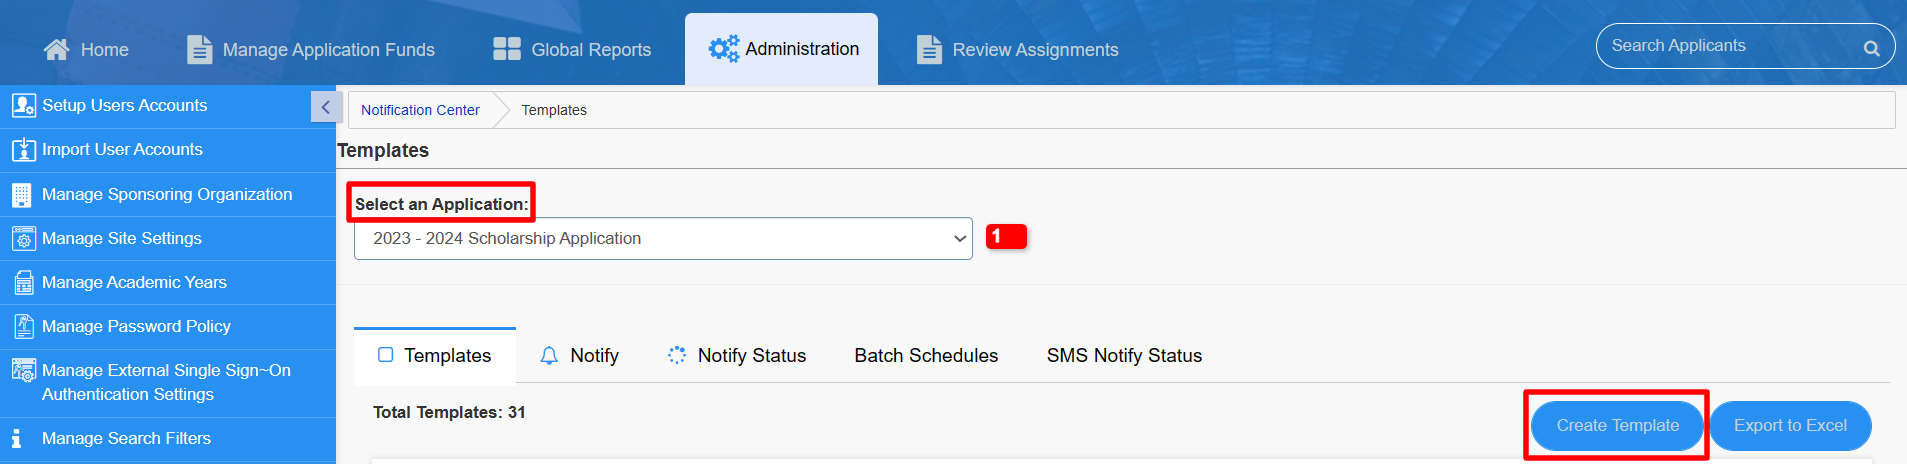1907x464 pixels.
Task: Click the Manage Application Funds document icon
Action: (x=200, y=49)
